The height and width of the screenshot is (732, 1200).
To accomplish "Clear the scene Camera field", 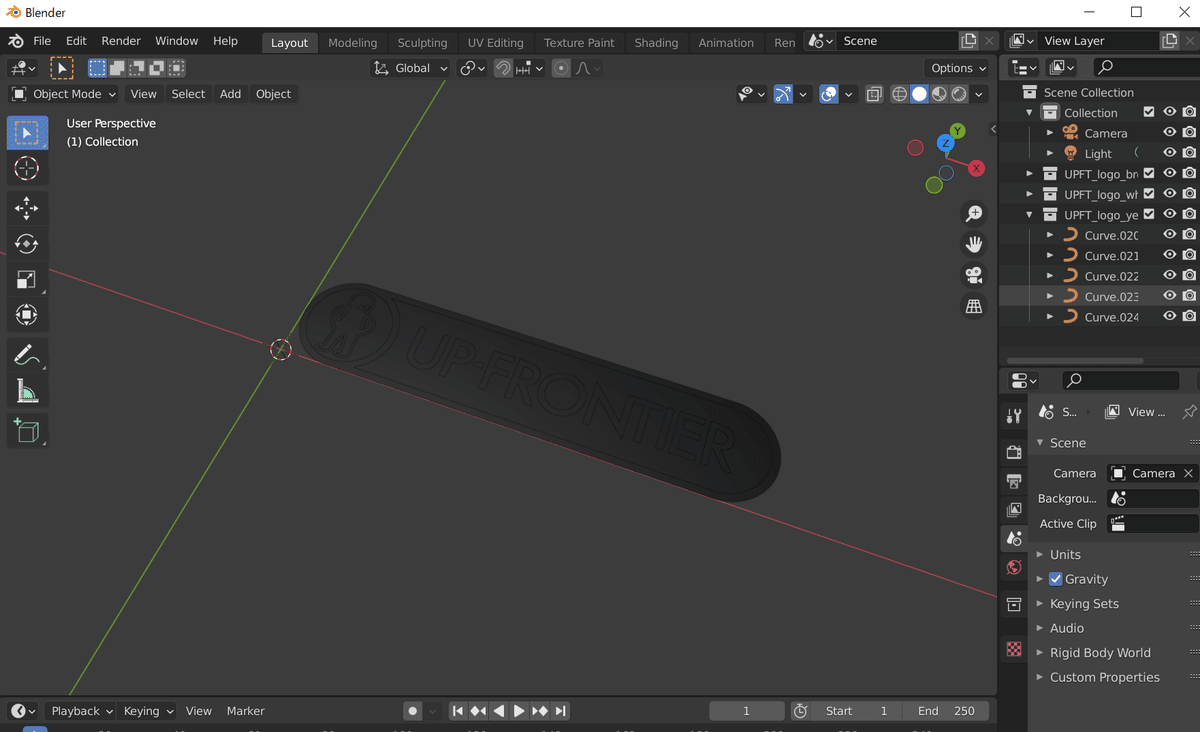I will pos(1188,473).
